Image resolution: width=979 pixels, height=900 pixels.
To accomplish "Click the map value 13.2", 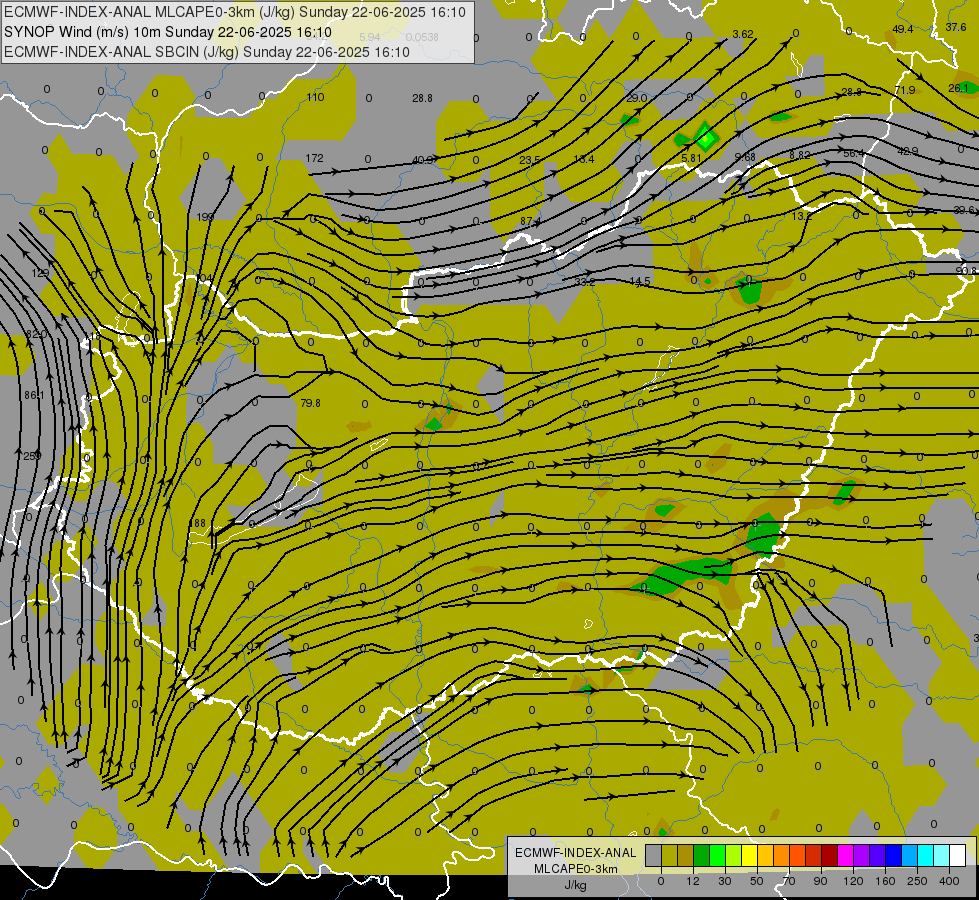I will pos(801,216).
